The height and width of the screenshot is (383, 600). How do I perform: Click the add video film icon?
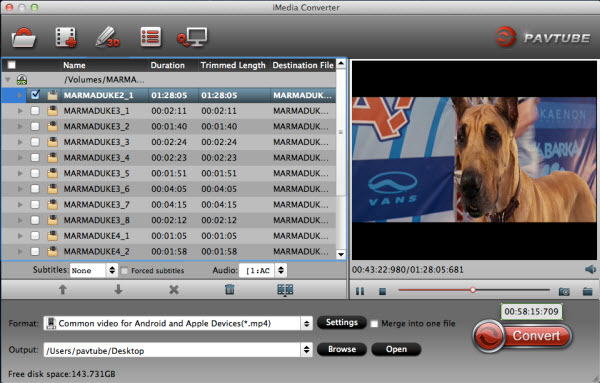(66, 37)
